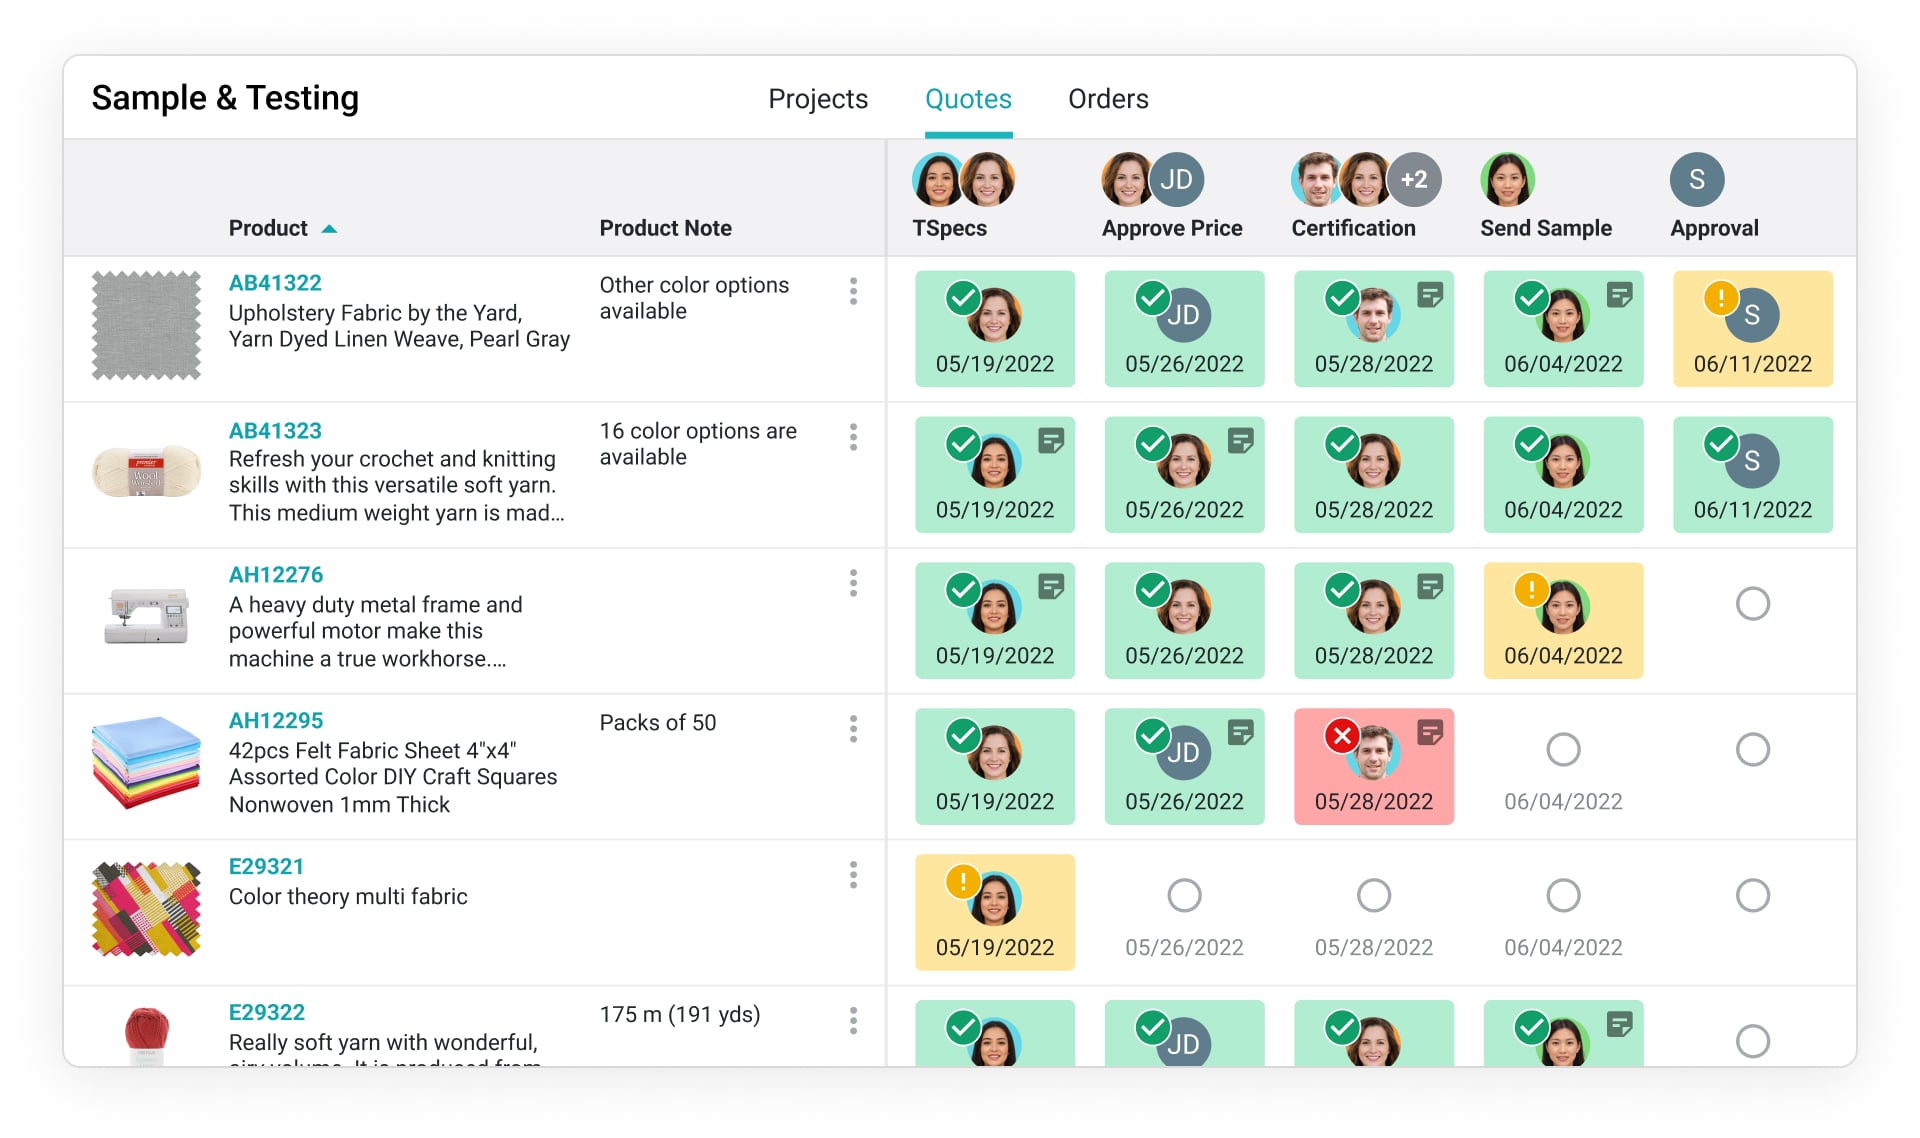Click rejected X icon on AH12295 Certification
Viewport: 1920px width, 1138px height.
(x=1341, y=736)
